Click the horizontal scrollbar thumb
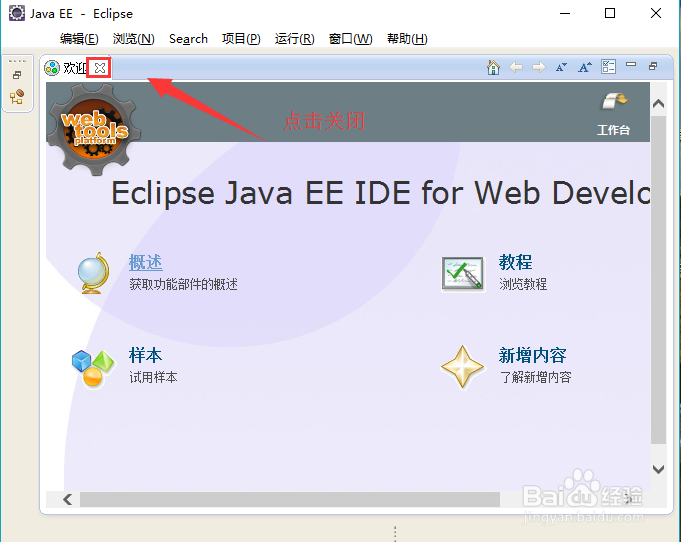Image resolution: width=681 pixels, height=542 pixels. (290, 499)
